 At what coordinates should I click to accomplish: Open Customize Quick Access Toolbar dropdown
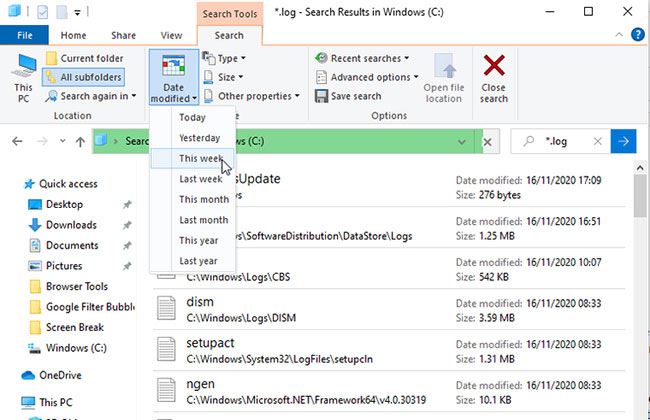[77, 13]
